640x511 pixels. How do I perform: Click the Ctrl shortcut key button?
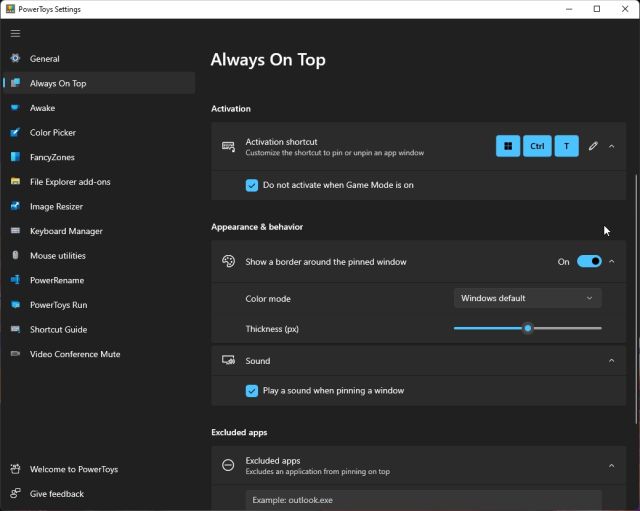[537, 146]
